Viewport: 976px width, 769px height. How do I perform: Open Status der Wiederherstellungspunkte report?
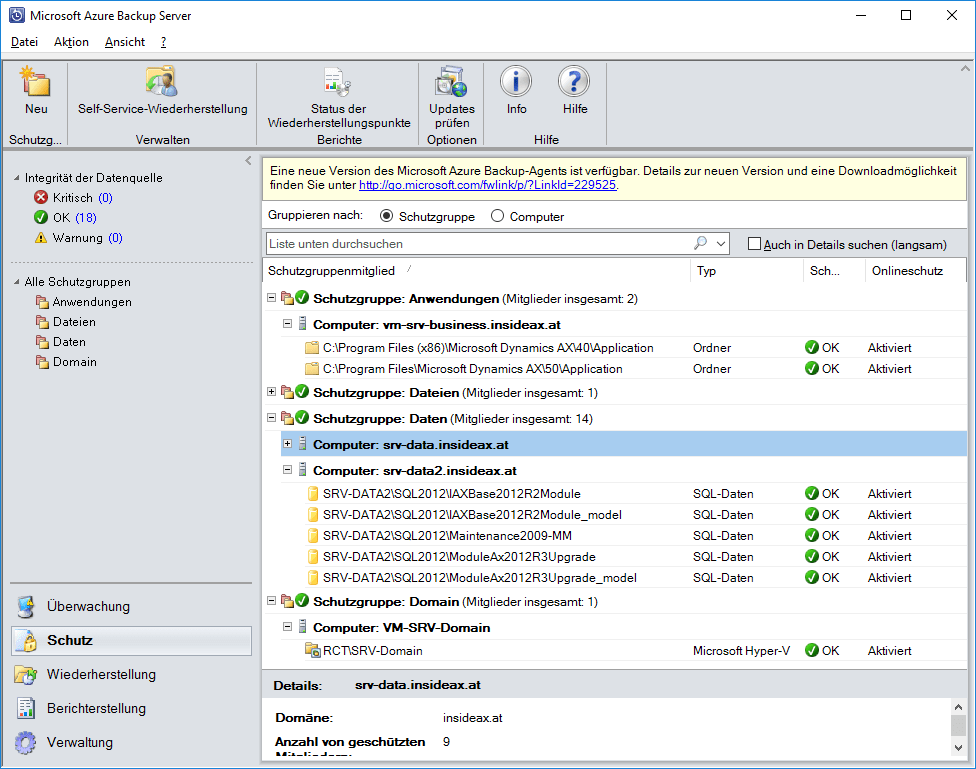[338, 83]
